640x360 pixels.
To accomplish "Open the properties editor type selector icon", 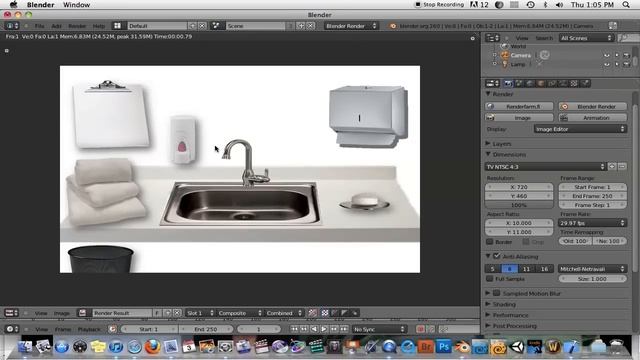I will 492,83.
